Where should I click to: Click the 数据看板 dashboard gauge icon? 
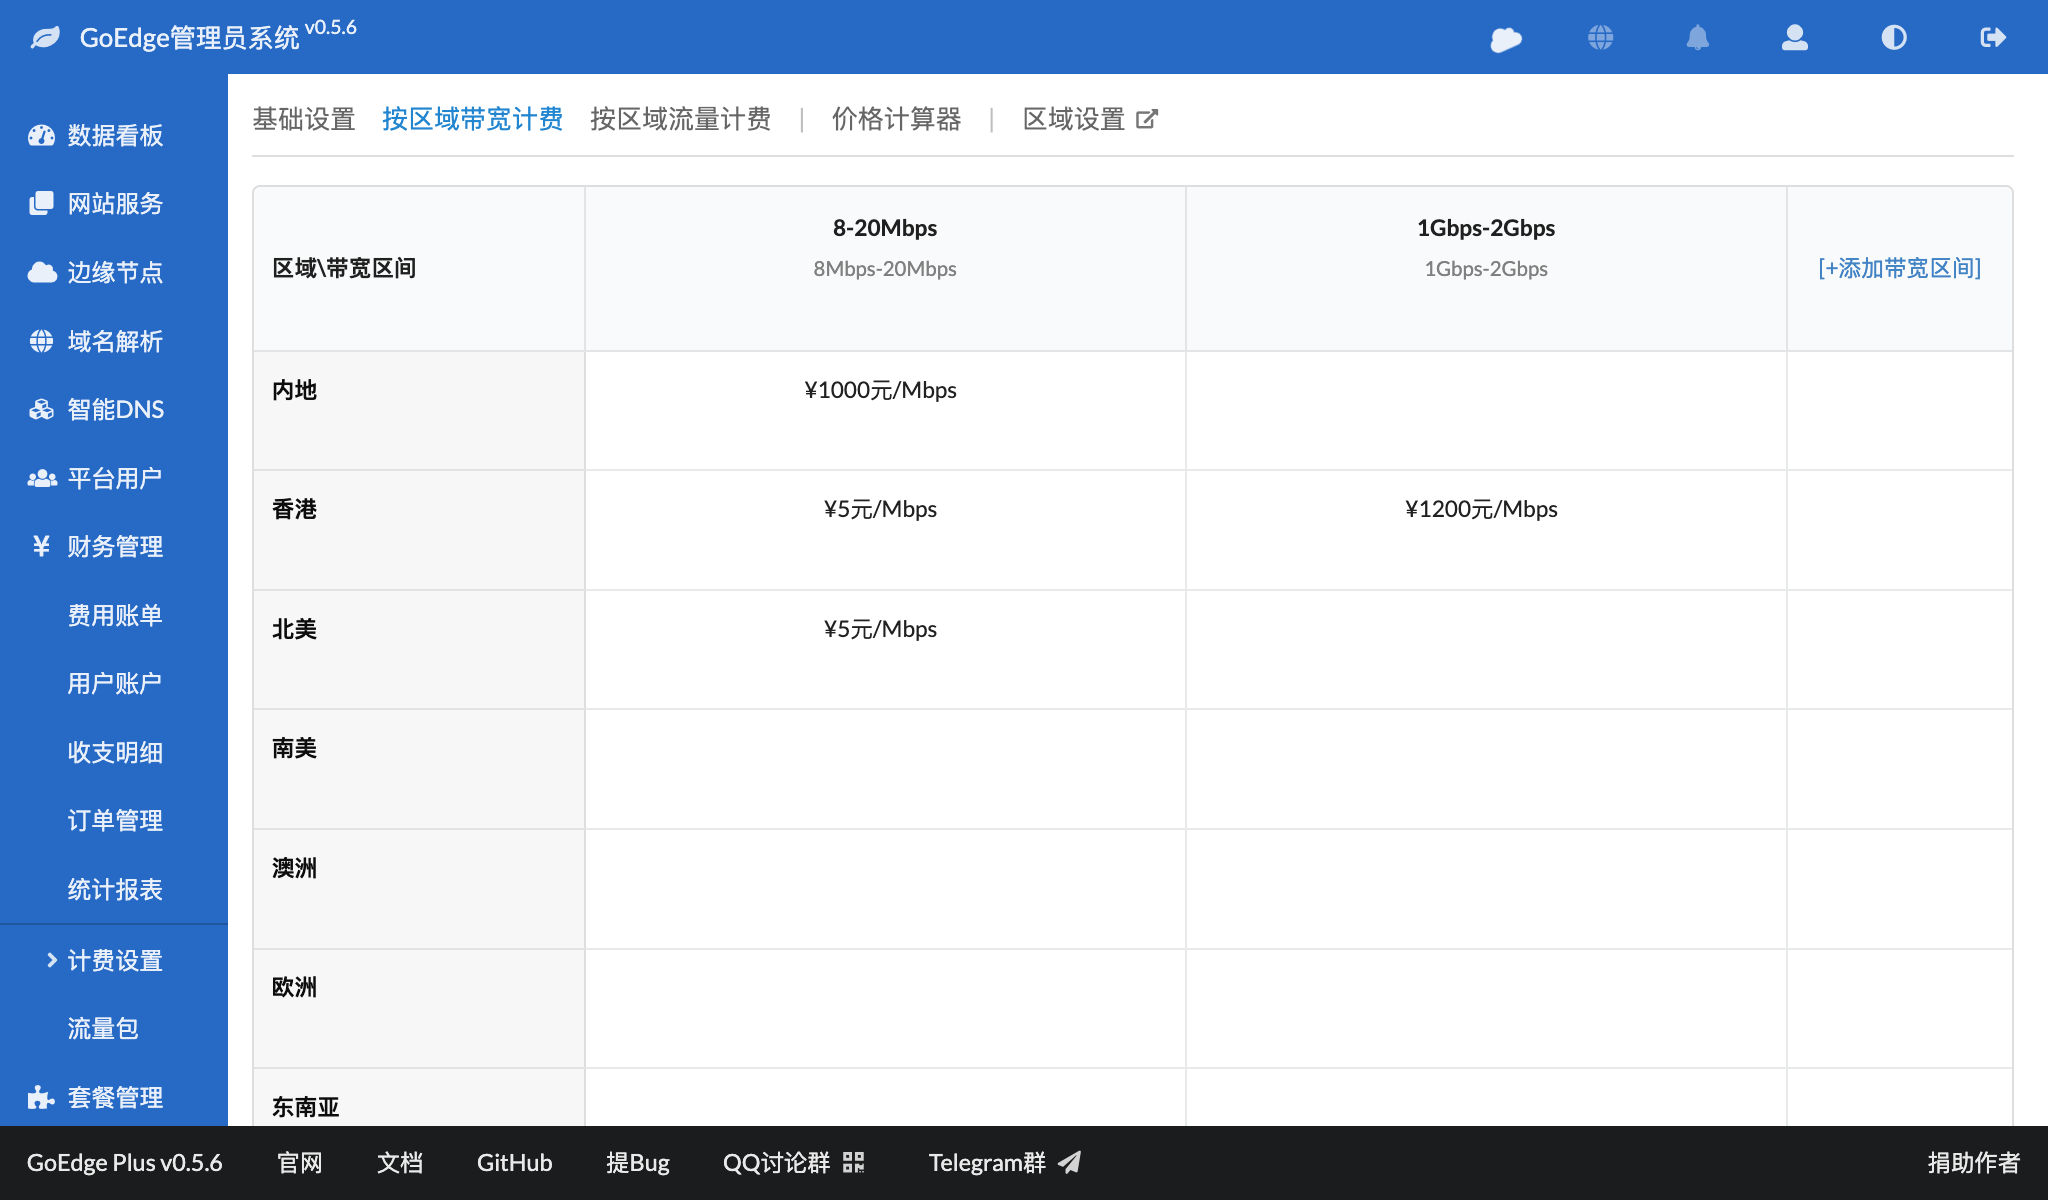click(41, 135)
